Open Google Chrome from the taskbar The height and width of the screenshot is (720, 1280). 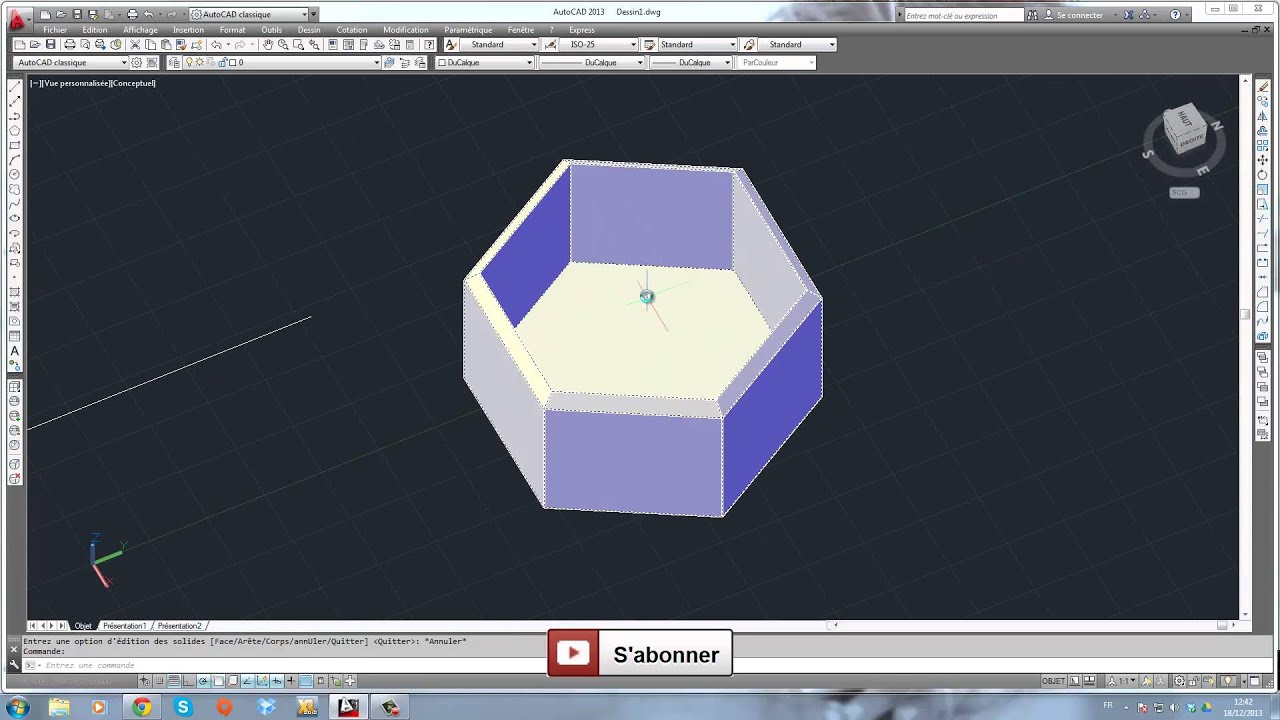(x=141, y=707)
